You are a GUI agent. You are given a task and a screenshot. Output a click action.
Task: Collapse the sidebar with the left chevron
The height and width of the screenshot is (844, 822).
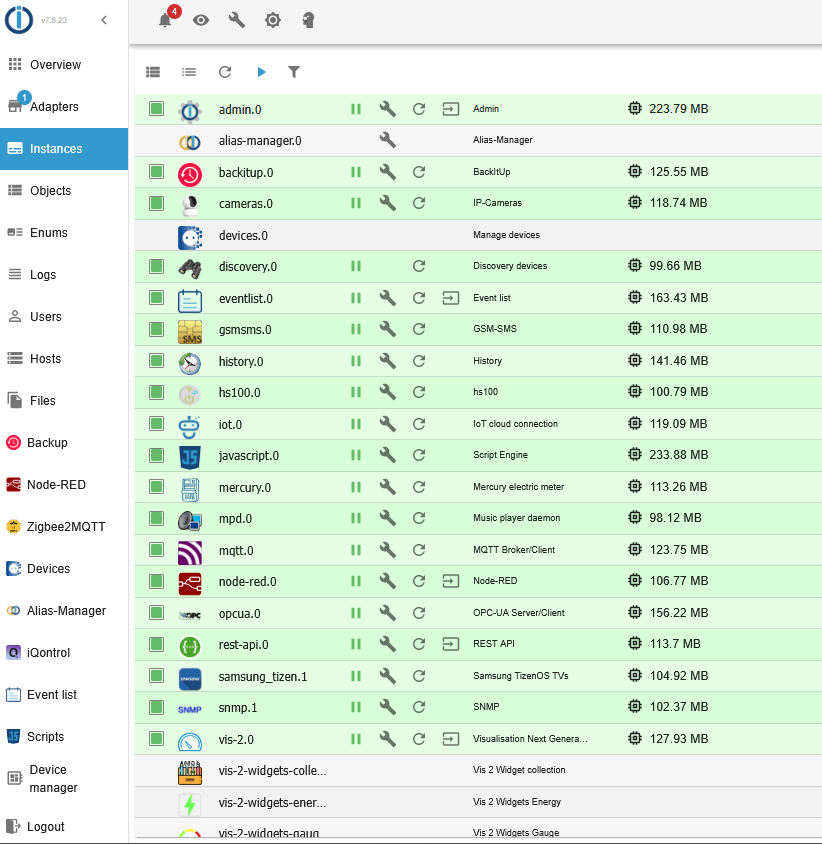(104, 20)
